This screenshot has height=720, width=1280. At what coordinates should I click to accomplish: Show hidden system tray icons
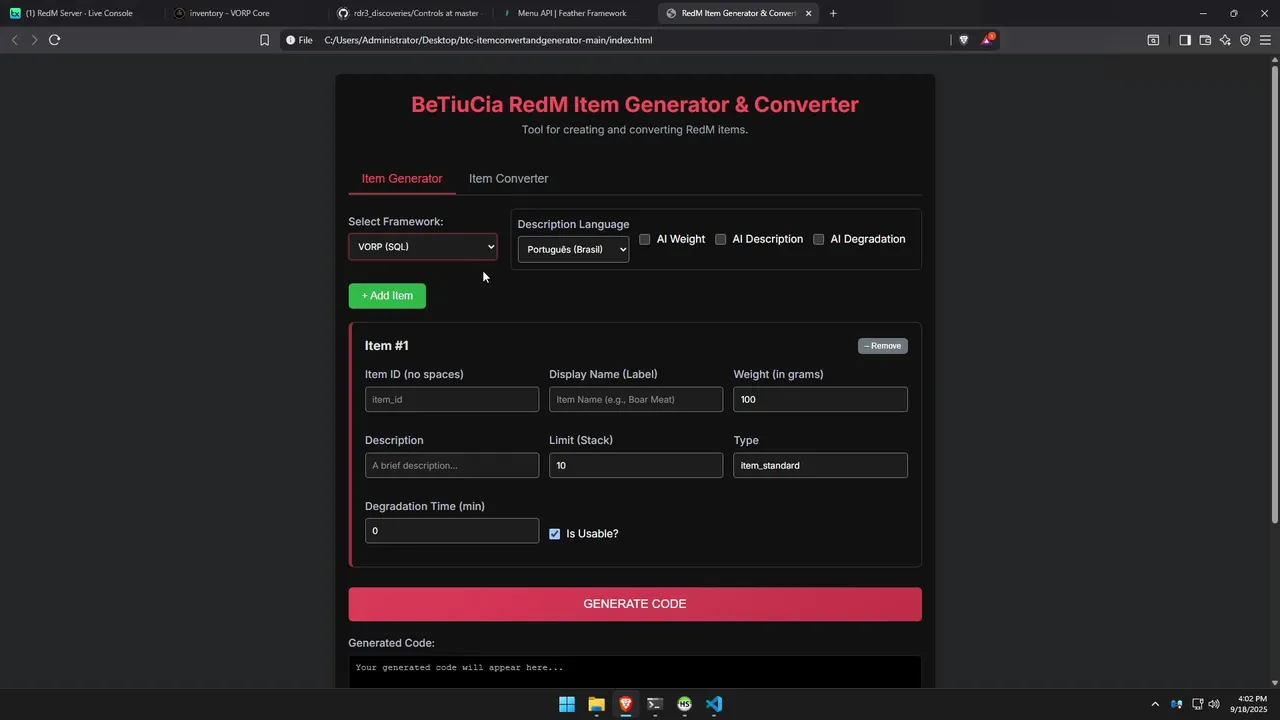pyautogui.click(x=1155, y=704)
